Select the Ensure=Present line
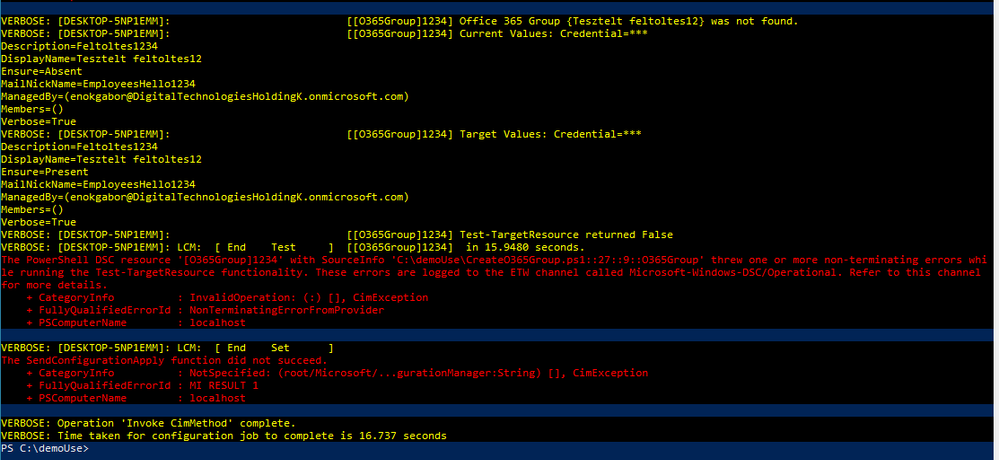Image resolution: width=999 pixels, height=460 pixels. [x=45, y=172]
